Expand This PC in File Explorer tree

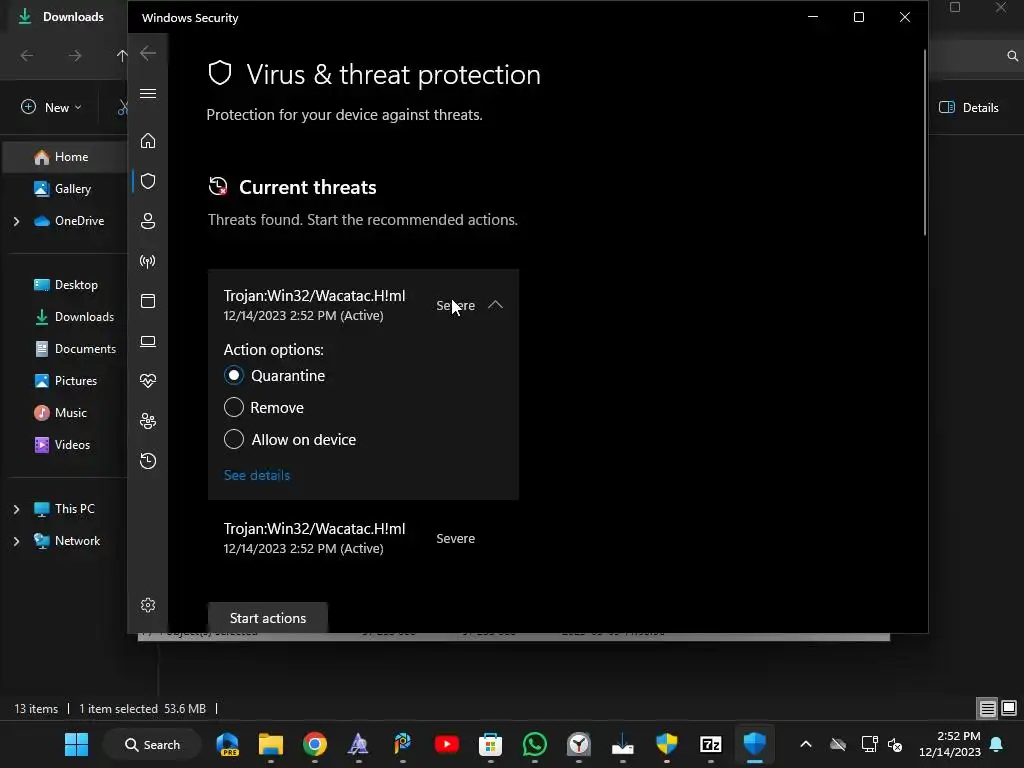click(x=16, y=509)
